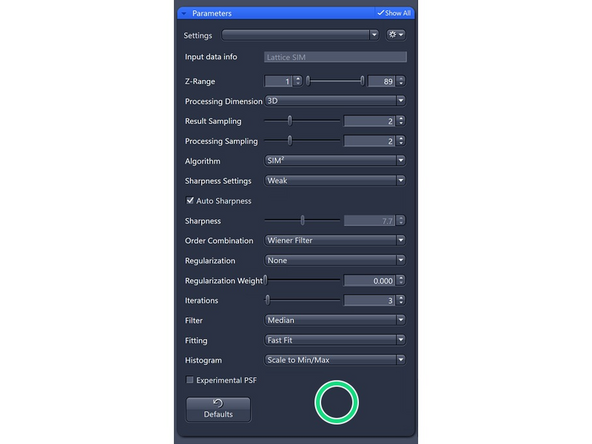Viewport: 592px width, 444px height.
Task: Open the Order Combination dropdown
Action: coord(335,240)
